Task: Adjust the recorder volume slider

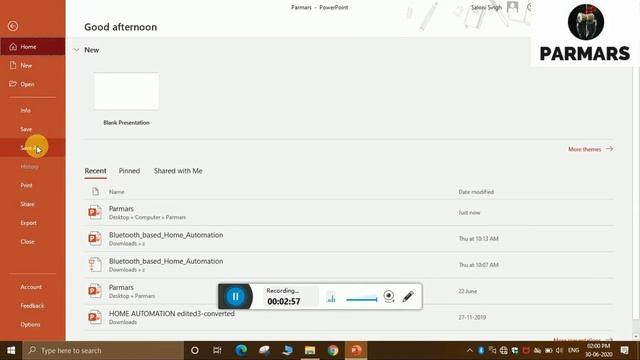Action: tap(361, 299)
